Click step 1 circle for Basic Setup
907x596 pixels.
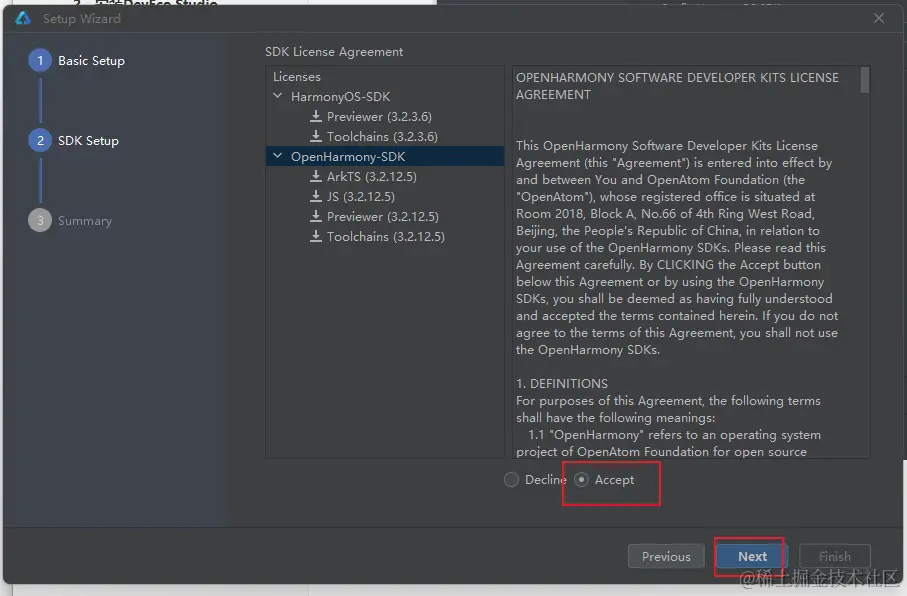tap(40, 61)
